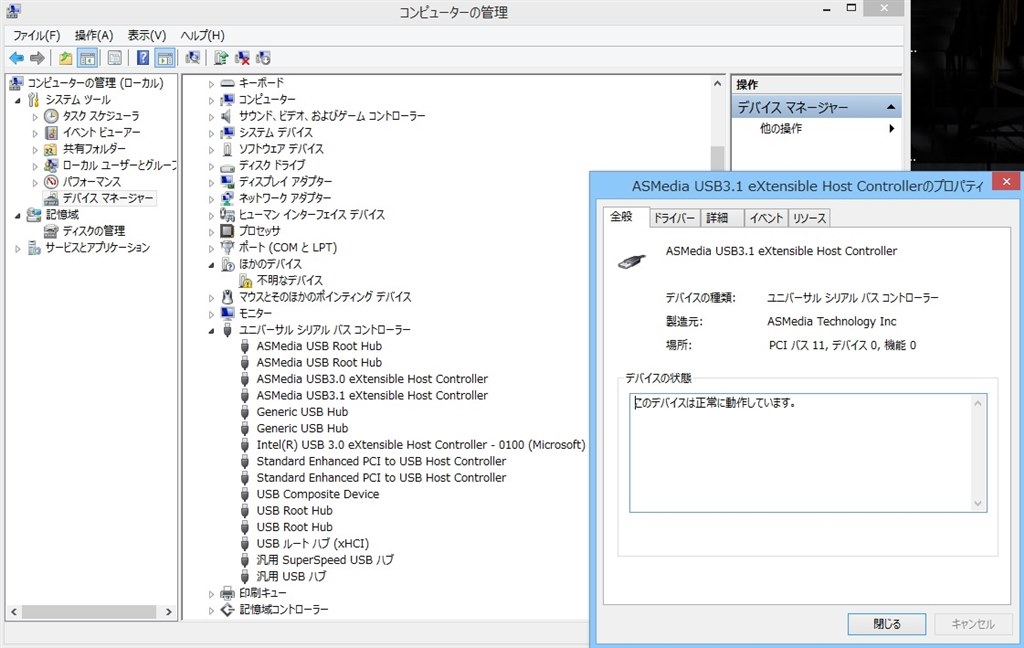The width and height of the screenshot is (1024, 648).
Task: Click the Update driver software toolbar icon
Action: 221,58
